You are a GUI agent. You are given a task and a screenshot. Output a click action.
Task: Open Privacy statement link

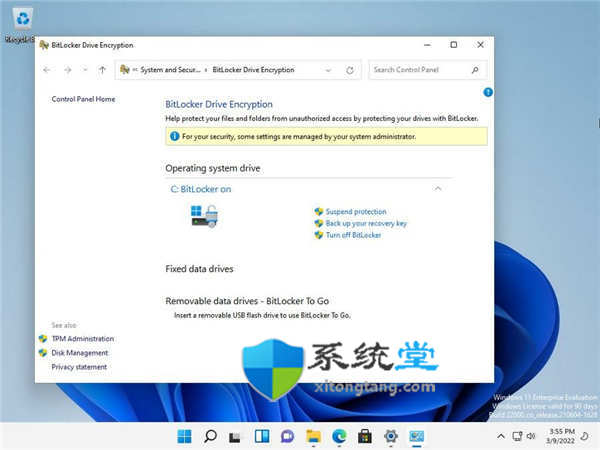[79, 367]
